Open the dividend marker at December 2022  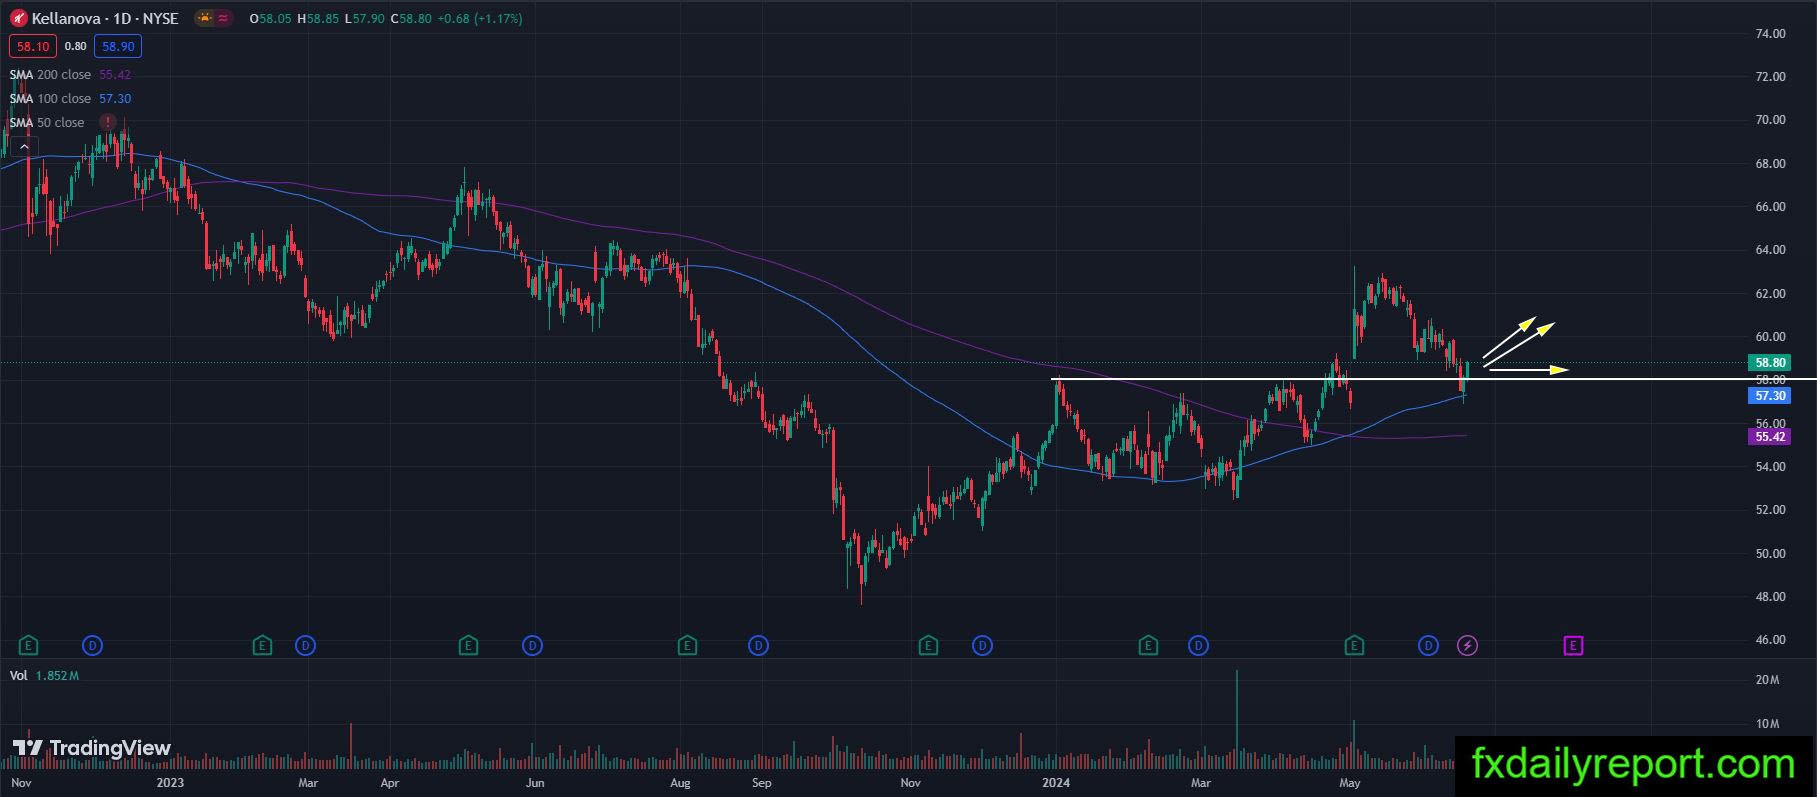(x=93, y=646)
